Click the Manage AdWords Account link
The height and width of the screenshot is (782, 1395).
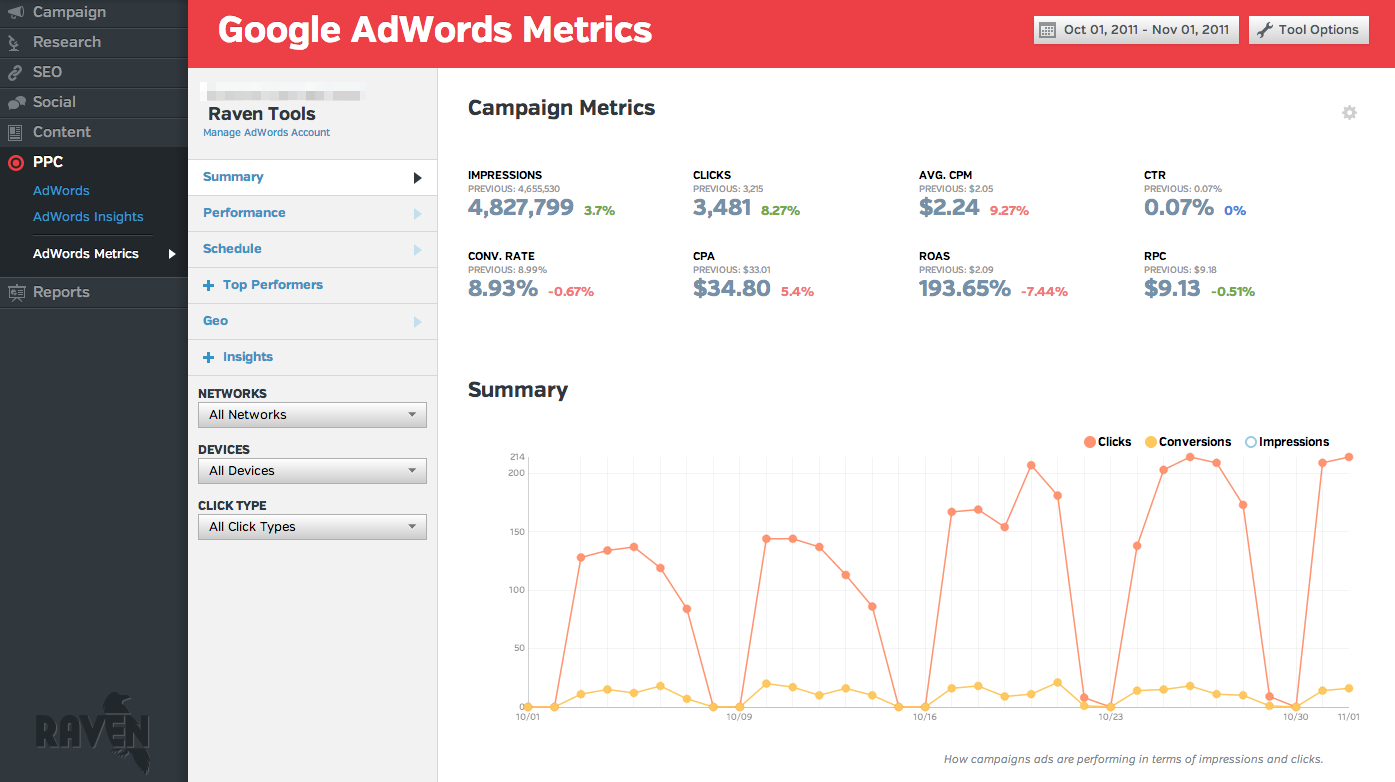(x=266, y=133)
